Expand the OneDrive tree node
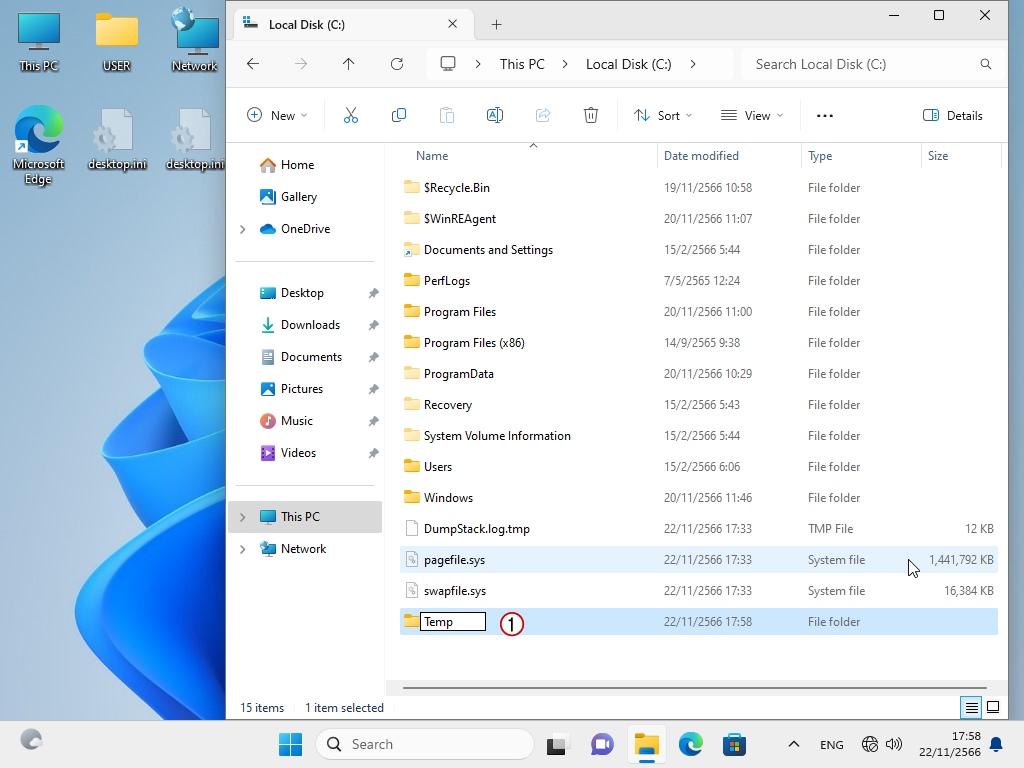 [x=243, y=229]
